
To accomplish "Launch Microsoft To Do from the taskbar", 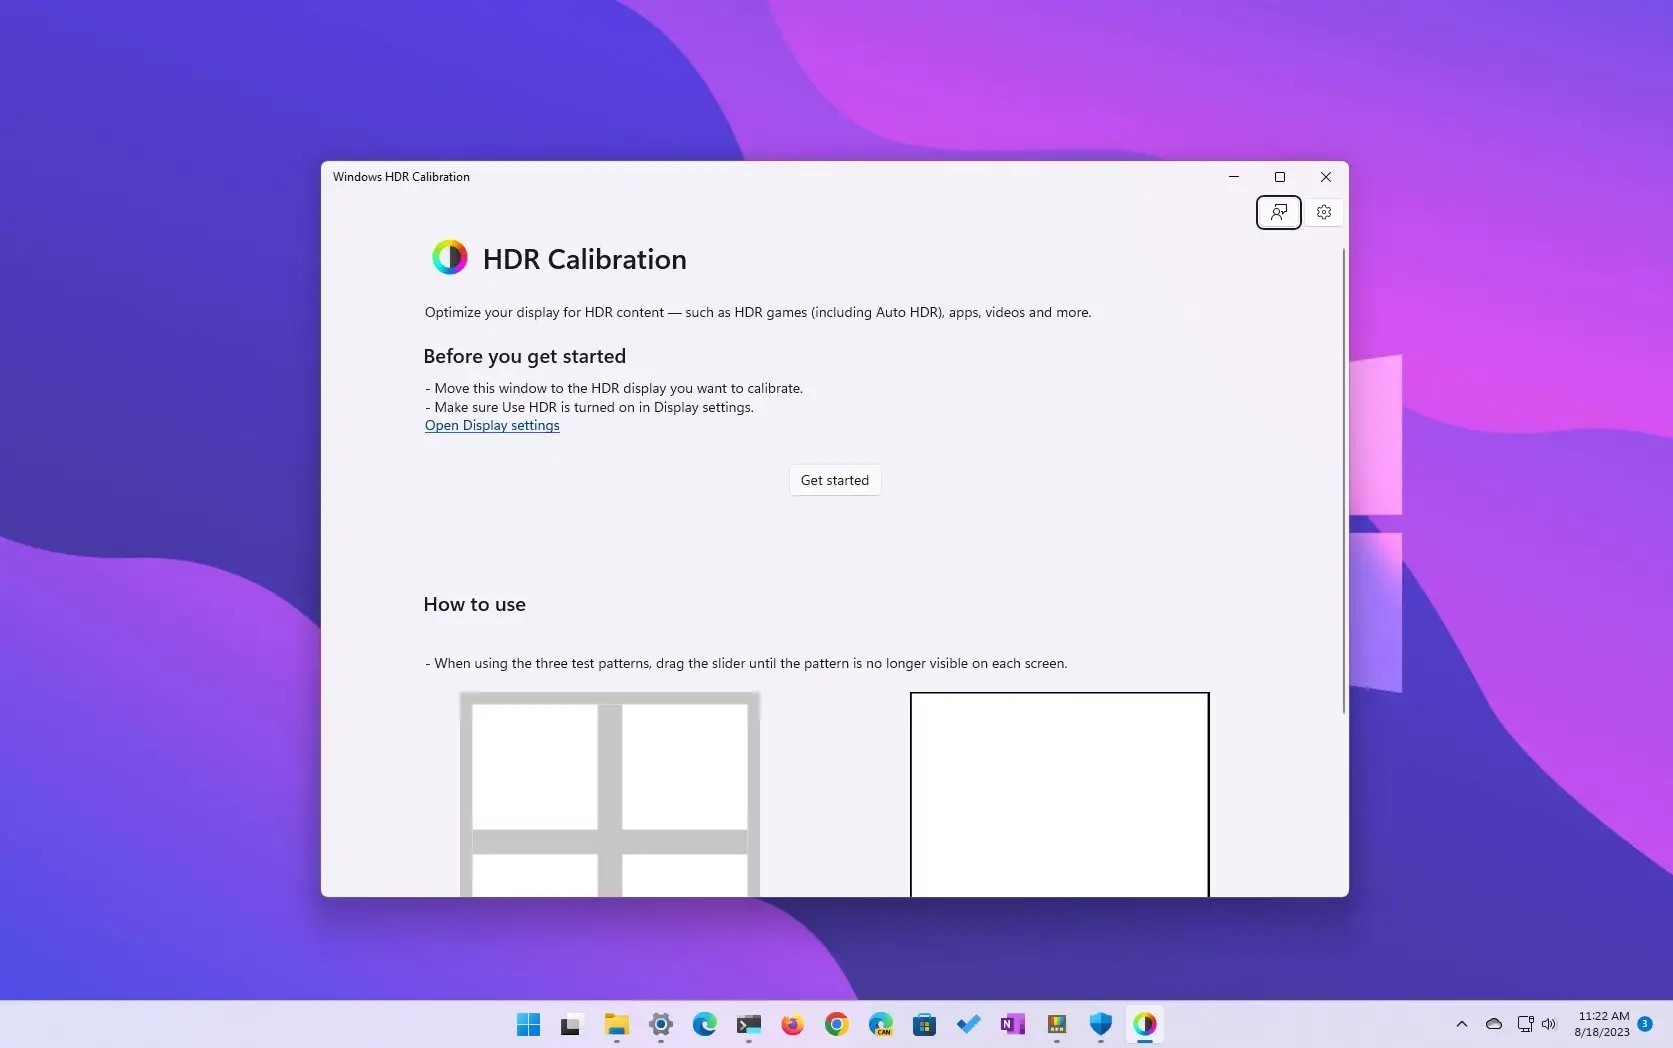I will point(968,1024).
